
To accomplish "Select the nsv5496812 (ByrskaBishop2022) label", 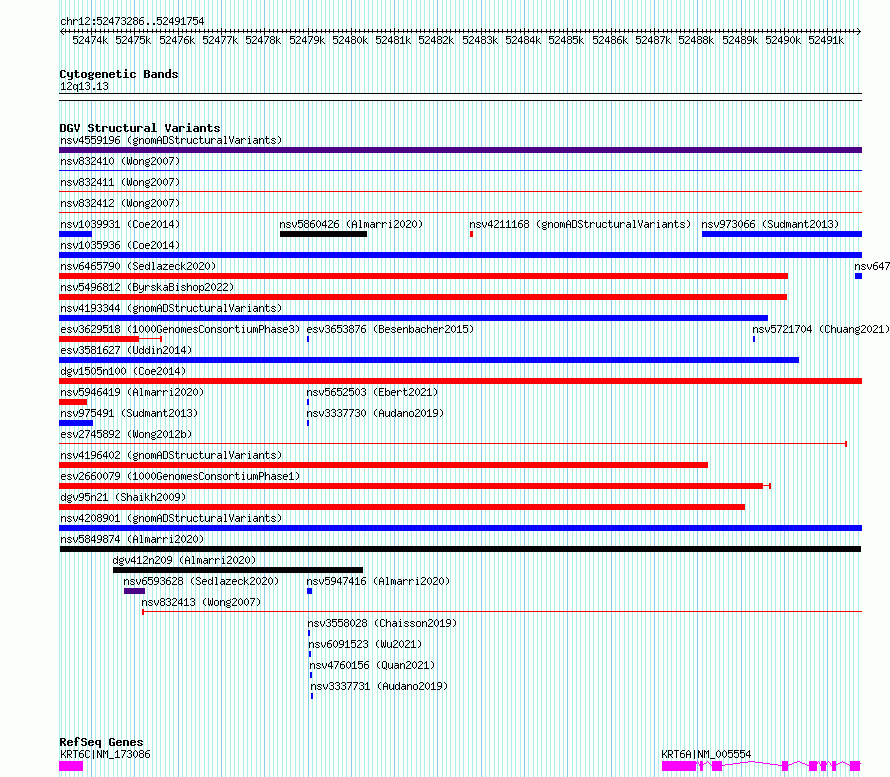I will pyautogui.click(x=147, y=287).
